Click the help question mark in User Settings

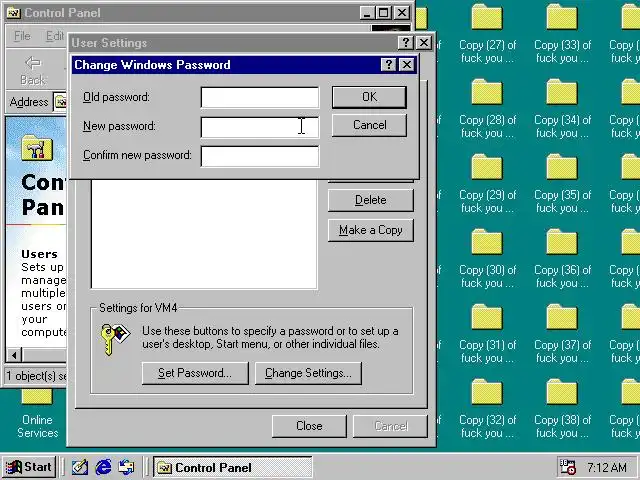[405, 42]
